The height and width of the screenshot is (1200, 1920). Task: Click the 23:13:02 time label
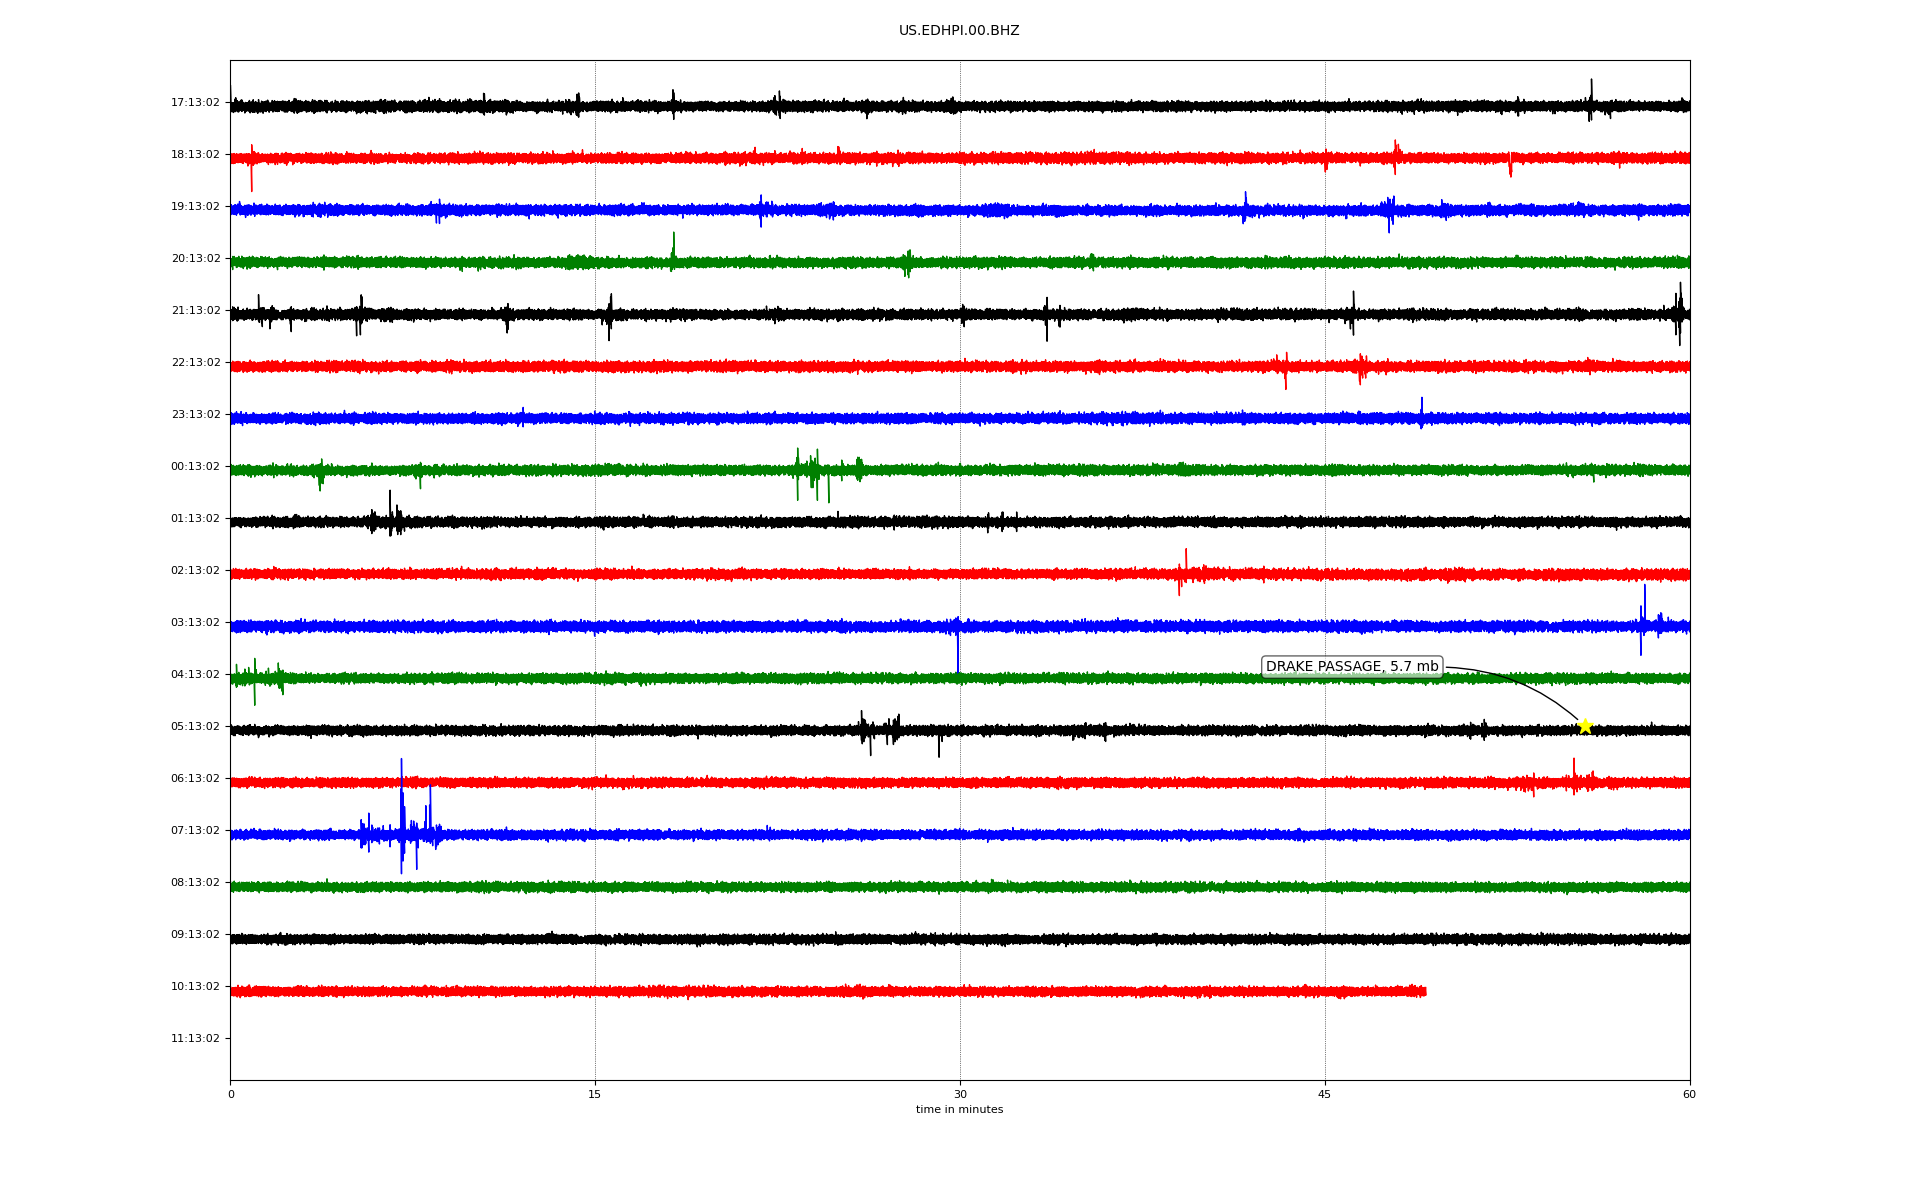(x=195, y=414)
